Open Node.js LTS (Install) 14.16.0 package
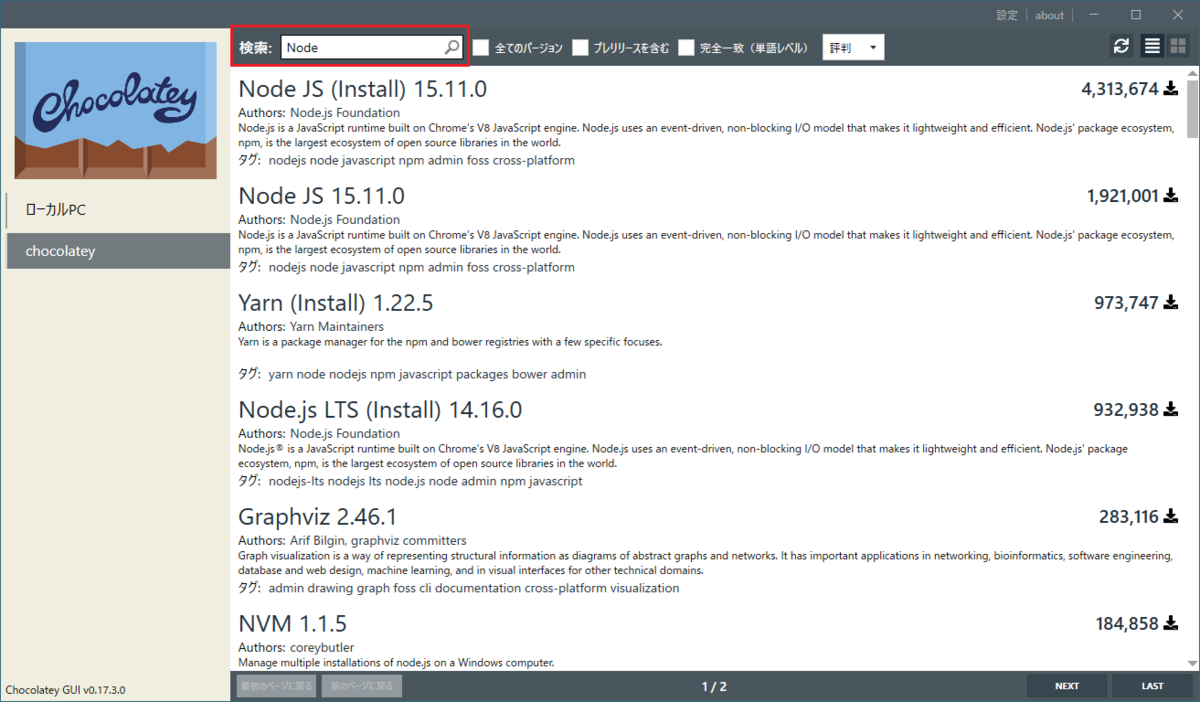Image resolution: width=1200 pixels, height=702 pixels. coord(380,410)
